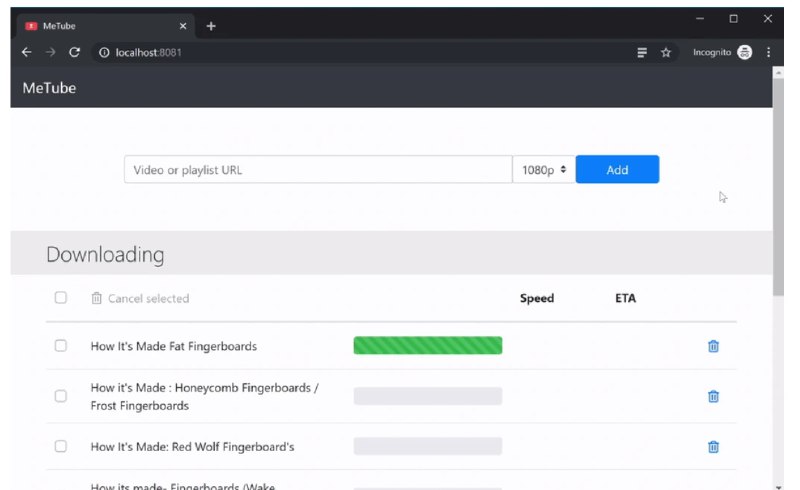Go back with the browser back arrow
The image size is (800, 490).
click(27, 53)
